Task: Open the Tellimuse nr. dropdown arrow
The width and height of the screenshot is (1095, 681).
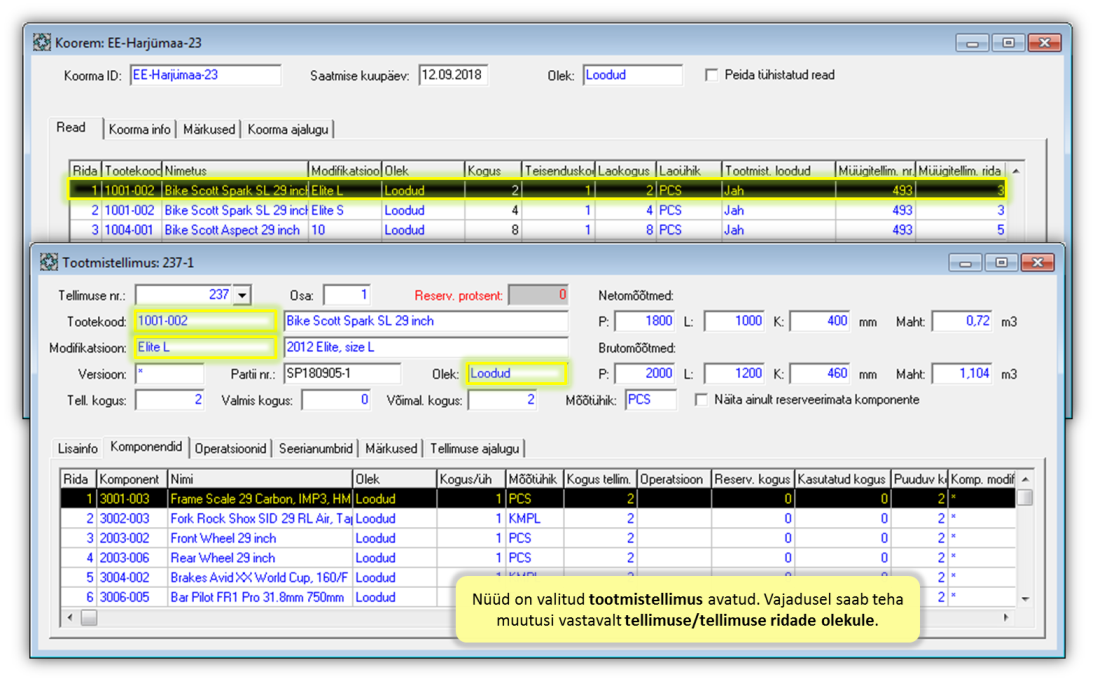Action: click(242, 295)
